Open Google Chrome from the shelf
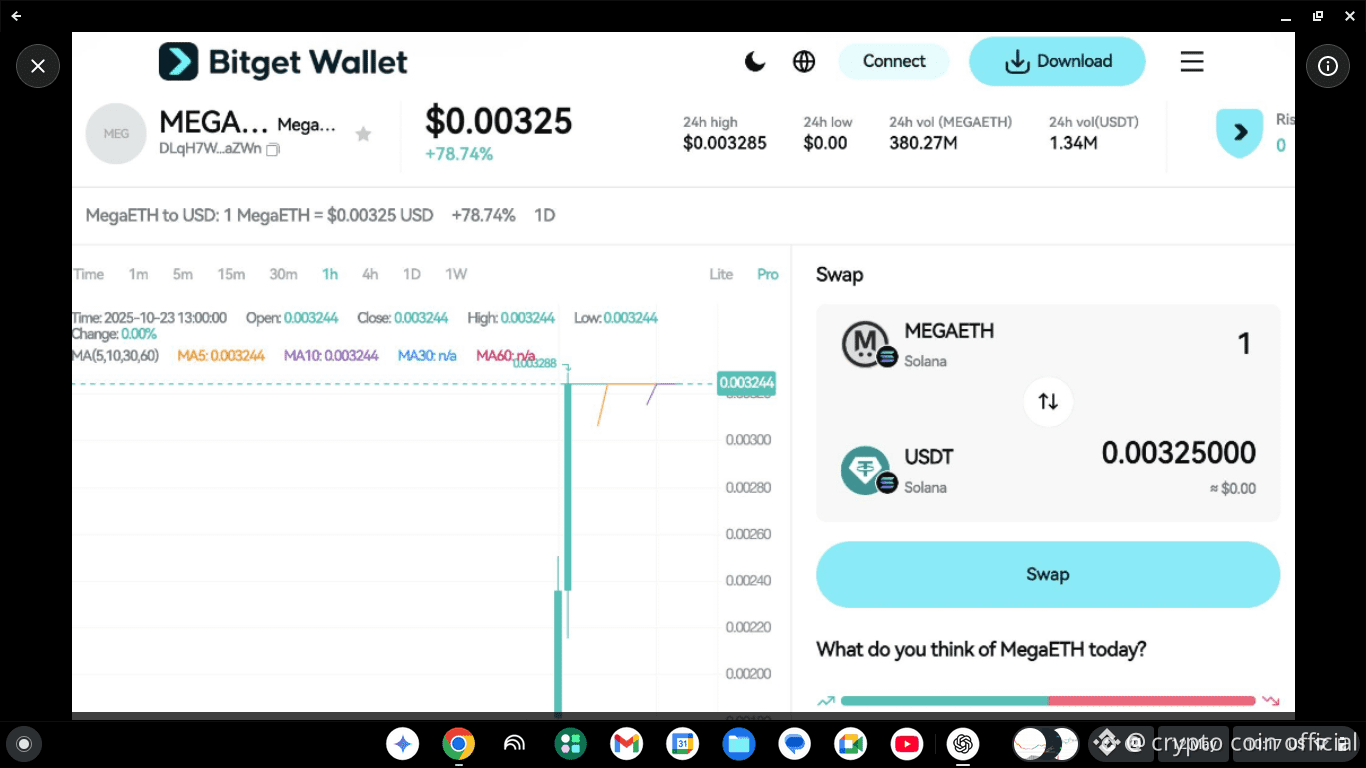 coord(459,743)
